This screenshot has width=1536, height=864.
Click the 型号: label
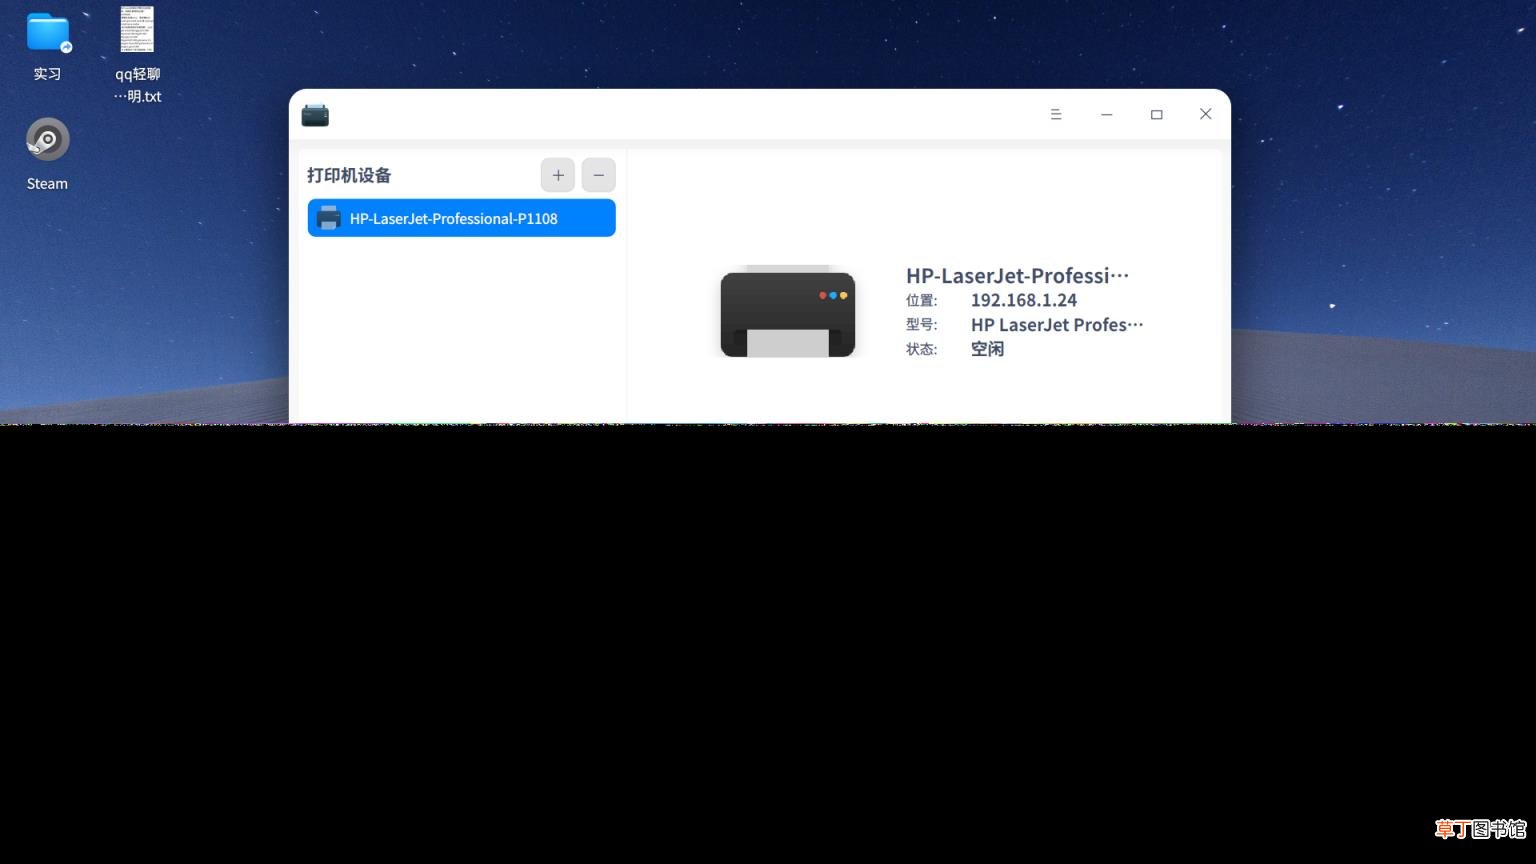pos(922,324)
